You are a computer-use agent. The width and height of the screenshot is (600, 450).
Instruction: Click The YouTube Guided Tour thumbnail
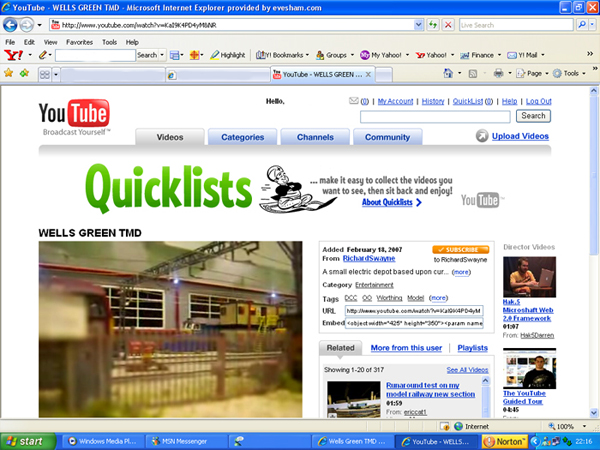pyautogui.click(x=529, y=368)
